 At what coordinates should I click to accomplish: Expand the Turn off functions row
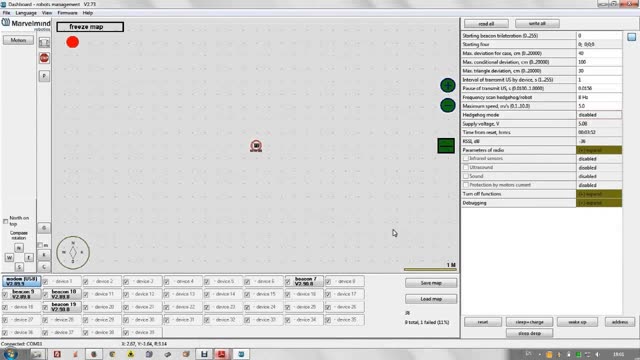[599, 194]
